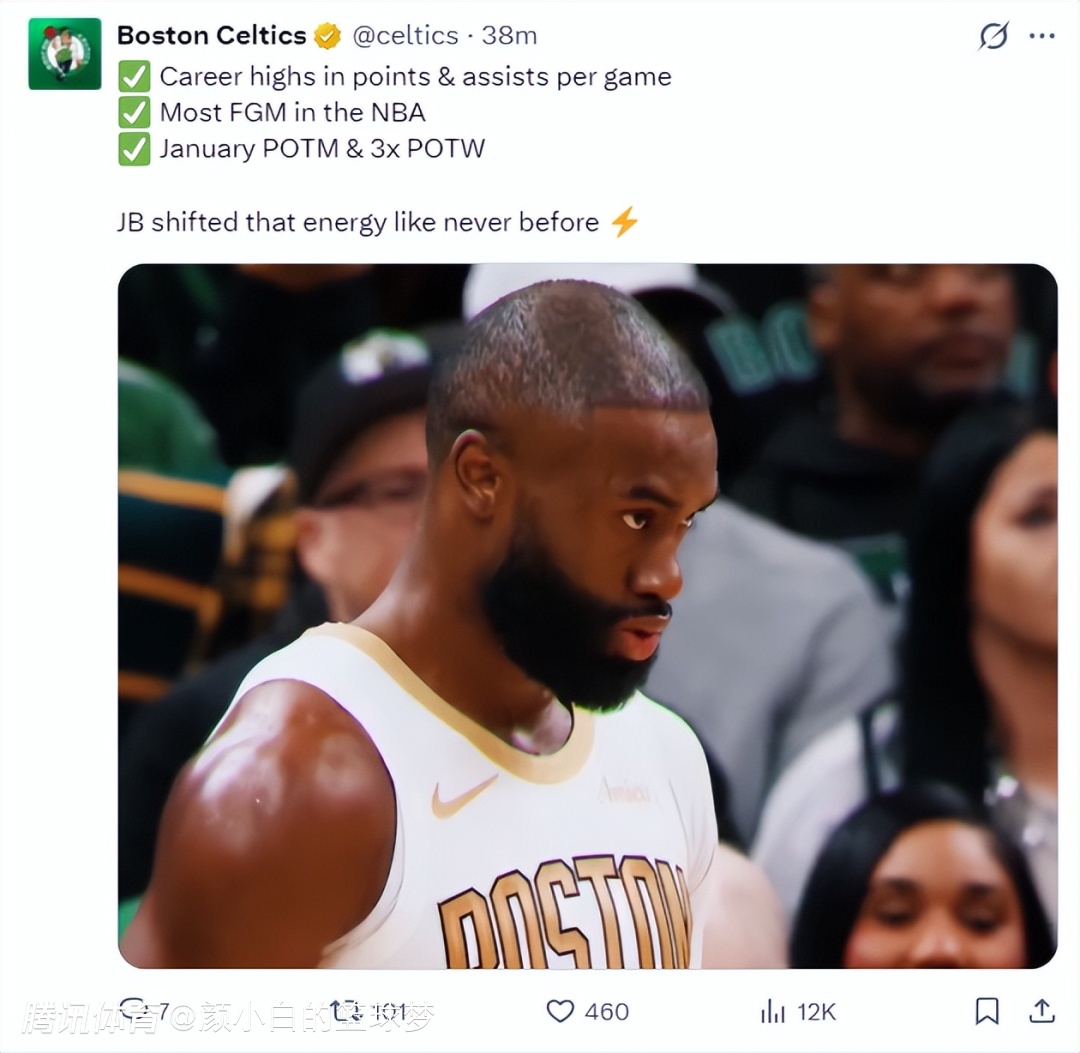Like the tweet with heart icon
This screenshot has width=1080, height=1053.
(560, 1011)
